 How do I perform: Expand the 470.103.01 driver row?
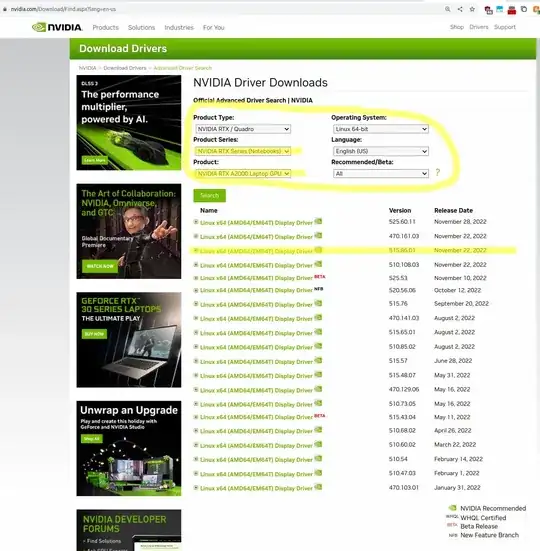click(x=196, y=488)
